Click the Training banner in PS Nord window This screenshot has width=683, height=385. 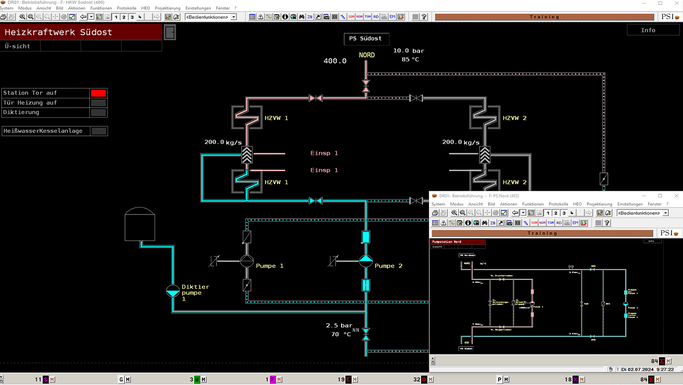click(x=542, y=233)
